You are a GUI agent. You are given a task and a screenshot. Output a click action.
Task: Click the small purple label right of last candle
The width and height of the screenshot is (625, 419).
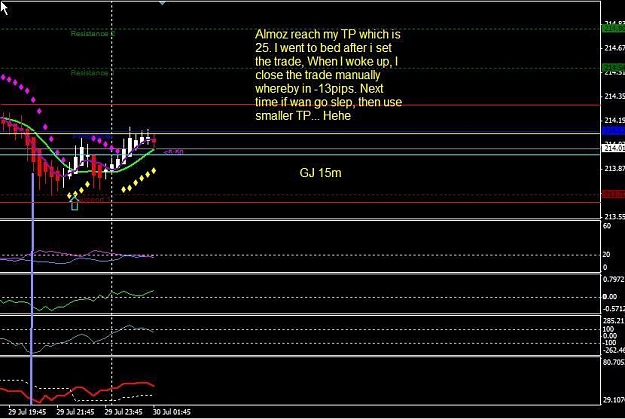click(x=173, y=152)
